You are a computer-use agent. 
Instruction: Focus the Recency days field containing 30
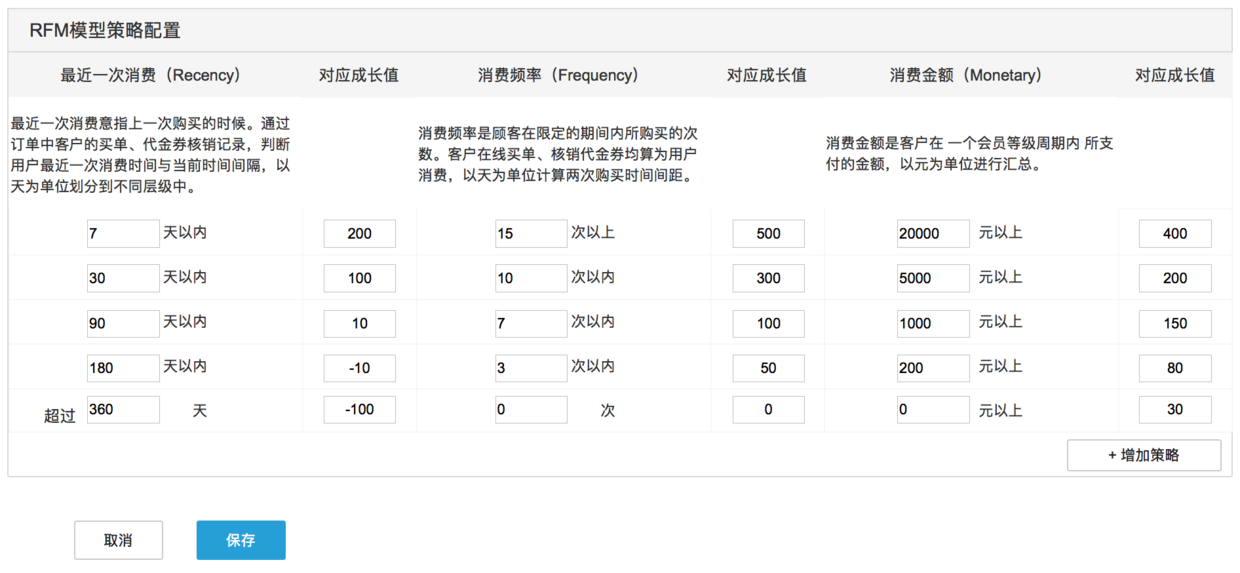click(x=123, y=279)
